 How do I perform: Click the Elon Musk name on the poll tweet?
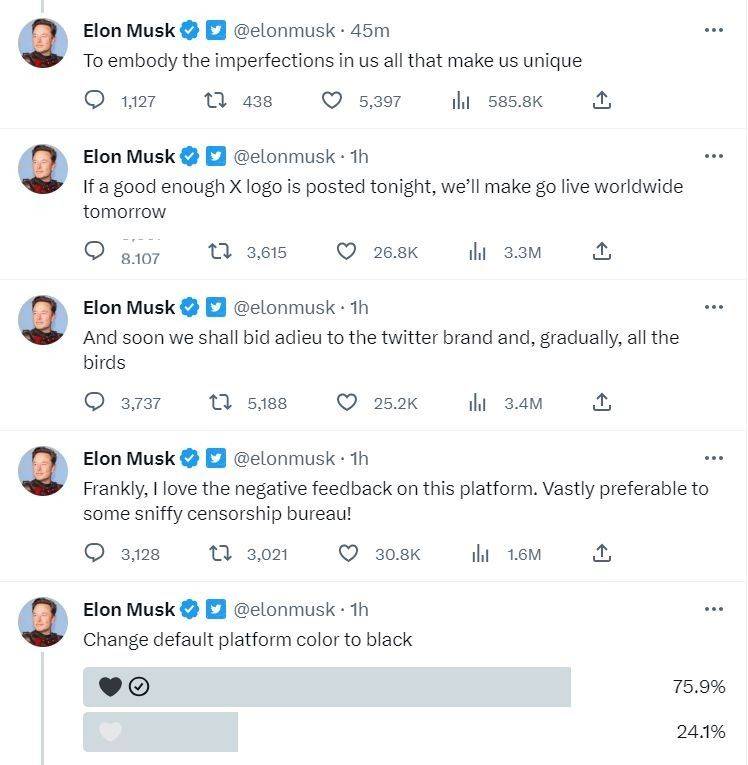tap(129, 609)
